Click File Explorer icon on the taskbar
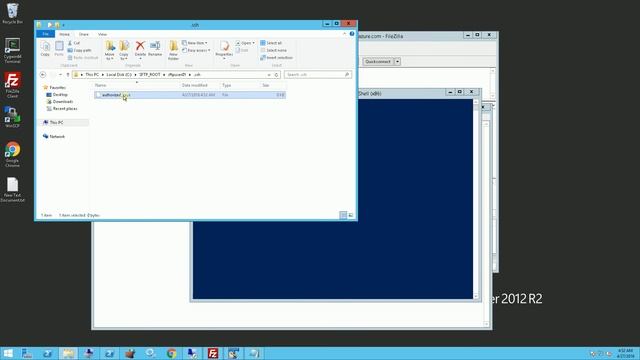This screenshot has width=640, height=360. pyautogui.click(x=68, y=353)
